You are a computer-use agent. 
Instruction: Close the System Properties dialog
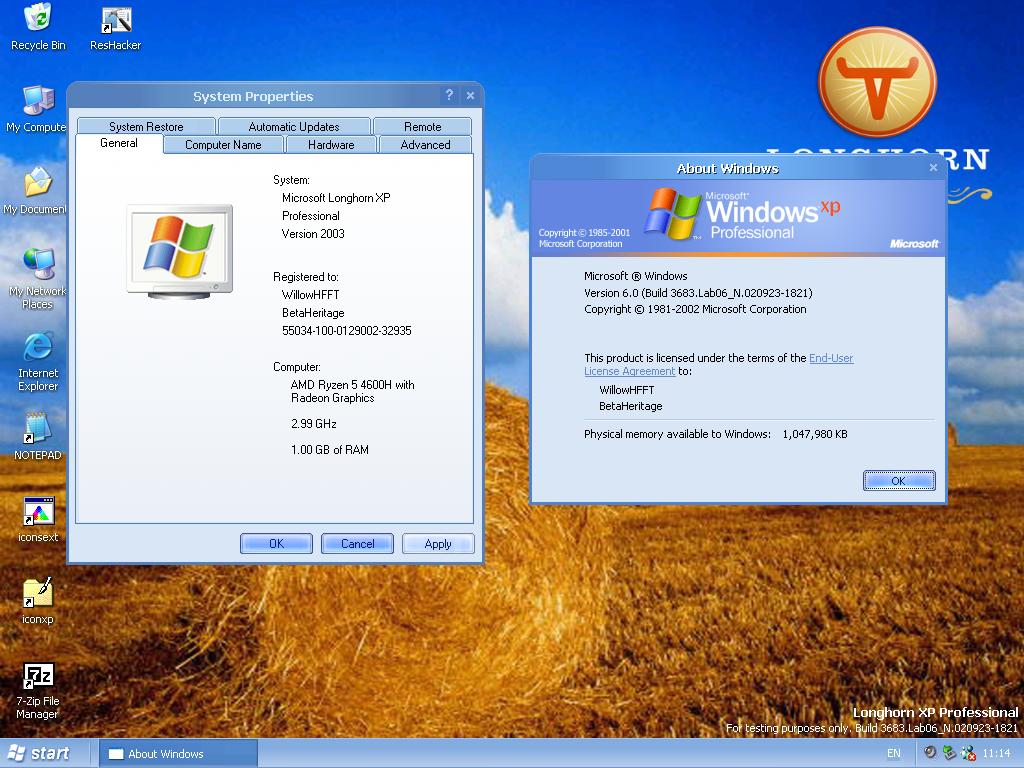(470, 95)
